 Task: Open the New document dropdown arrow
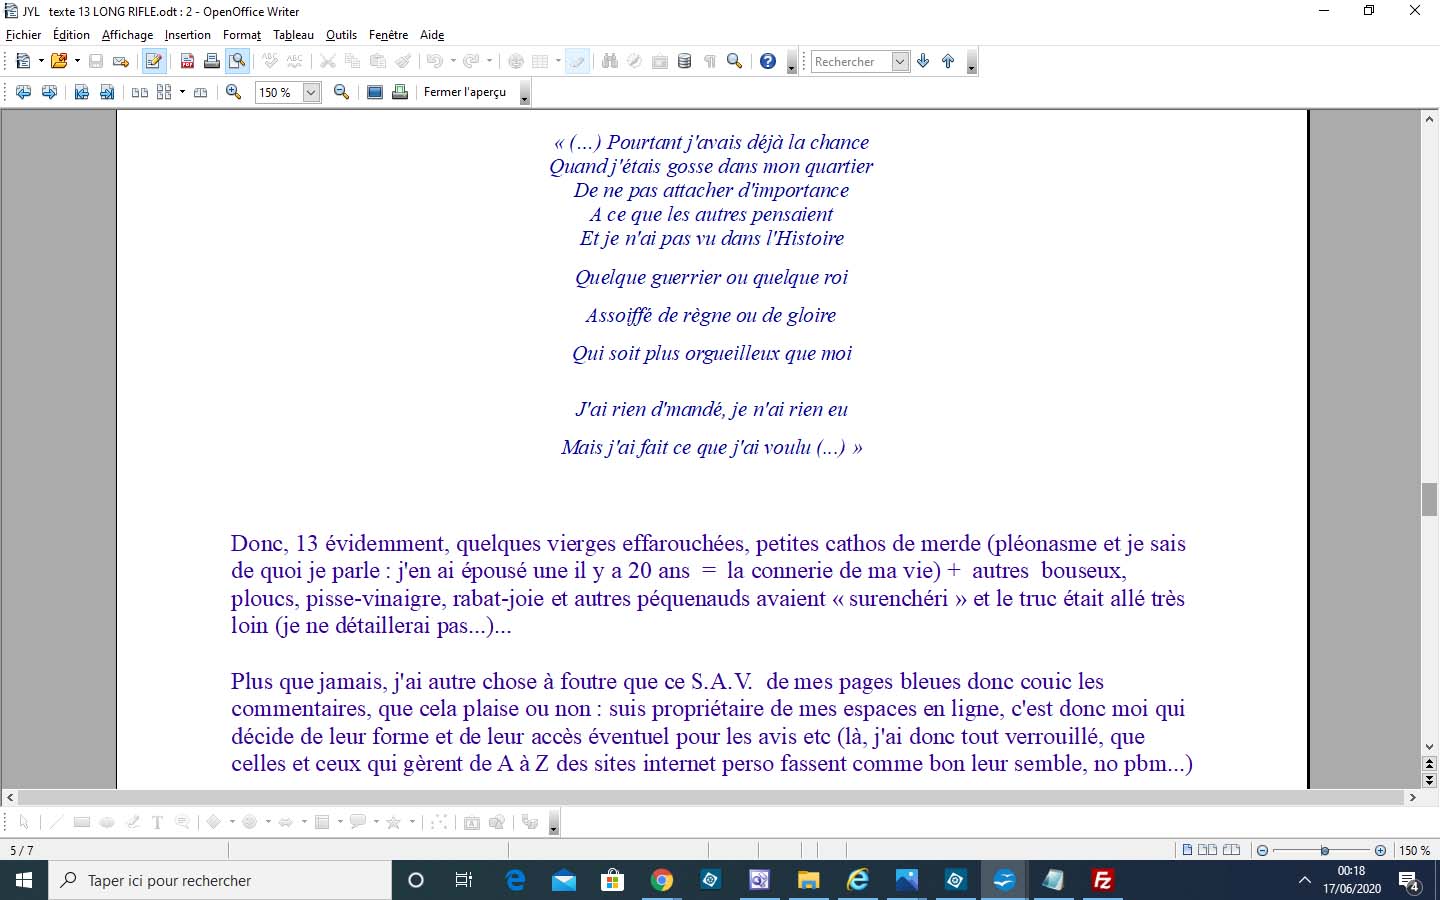tap(41, 61)
